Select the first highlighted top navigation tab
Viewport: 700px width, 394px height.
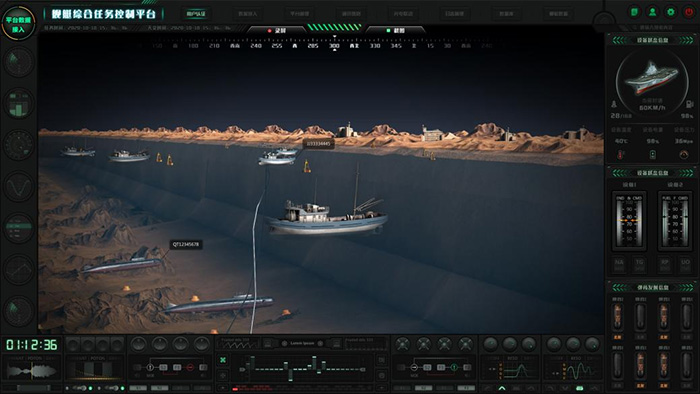[196, 14]
